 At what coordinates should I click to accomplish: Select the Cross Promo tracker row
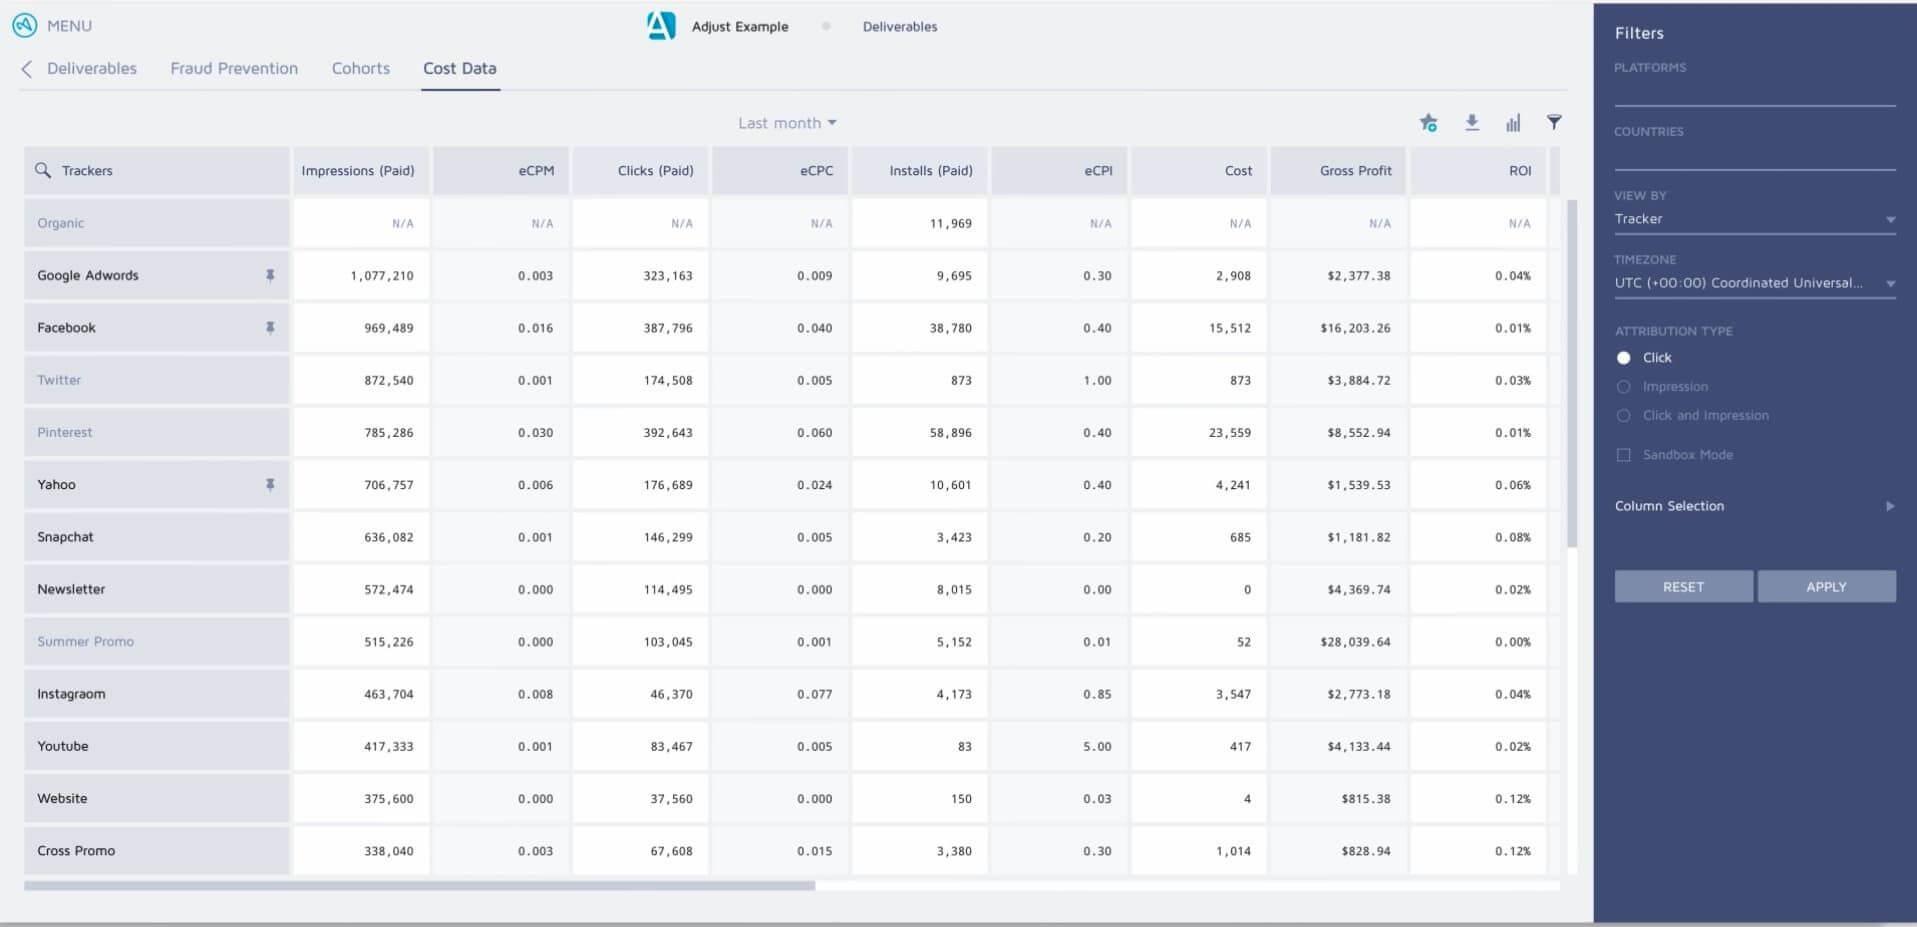(157, 851)
